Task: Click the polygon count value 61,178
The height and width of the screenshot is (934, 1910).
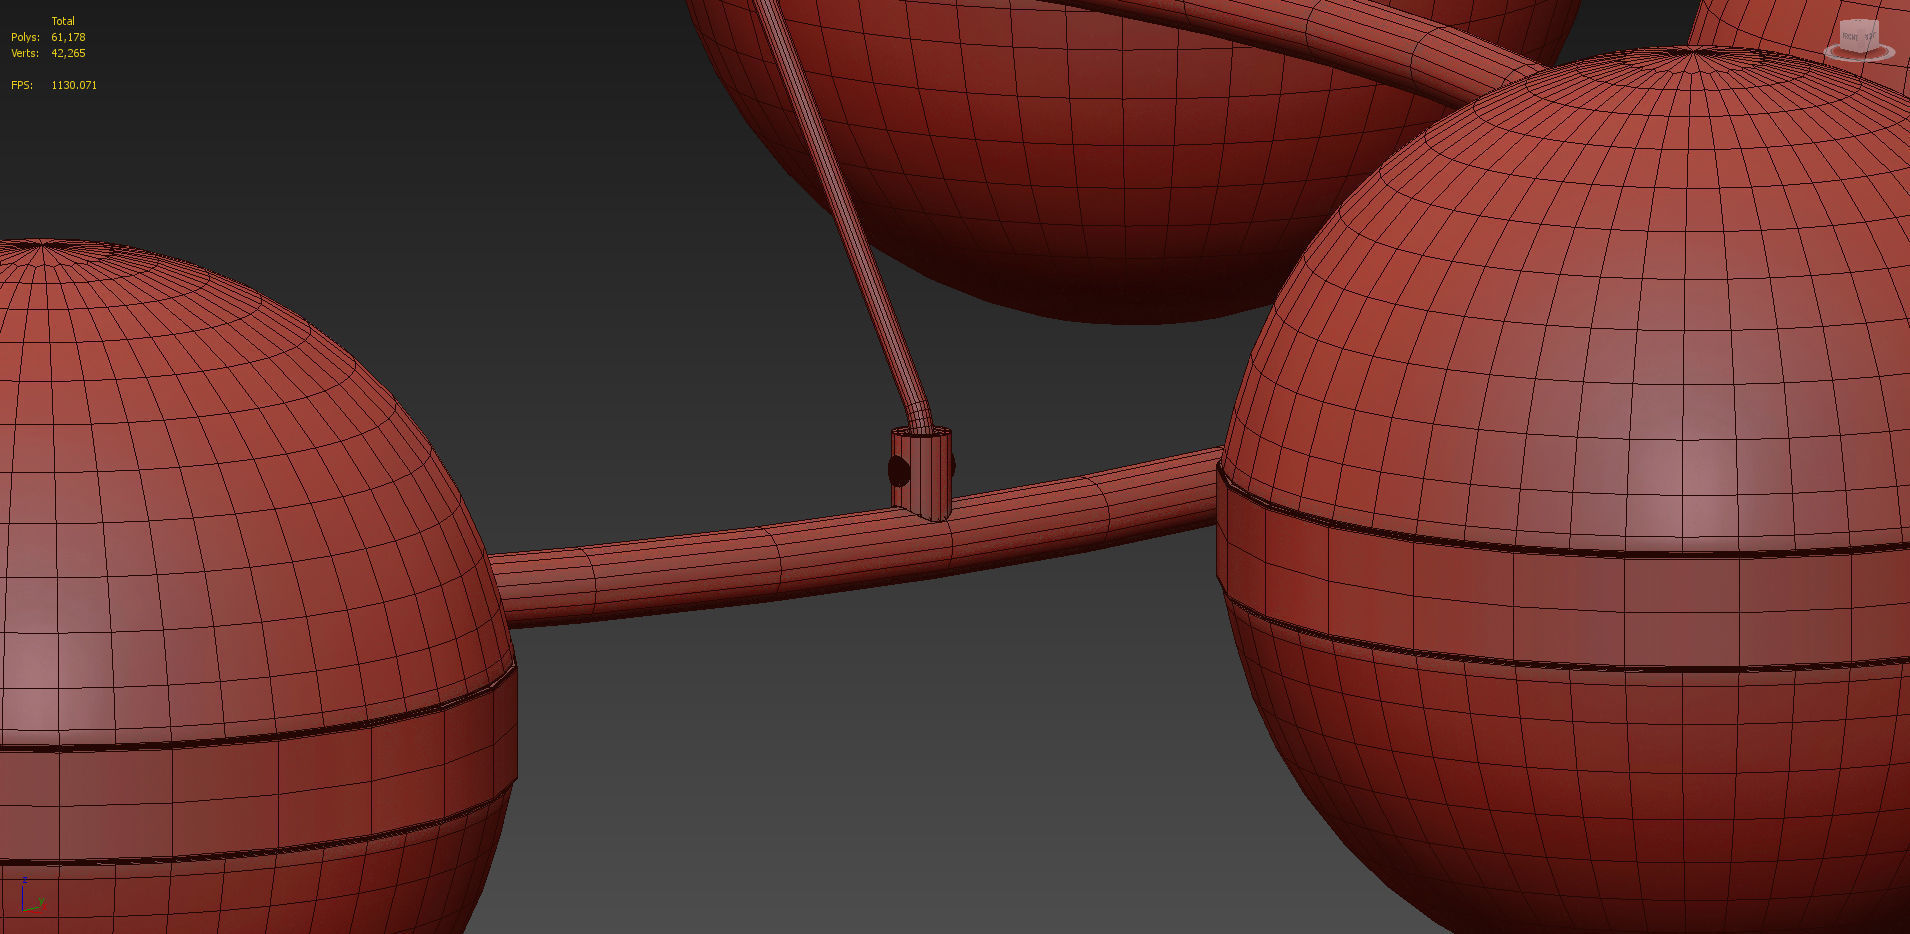Action: [68, 37]
